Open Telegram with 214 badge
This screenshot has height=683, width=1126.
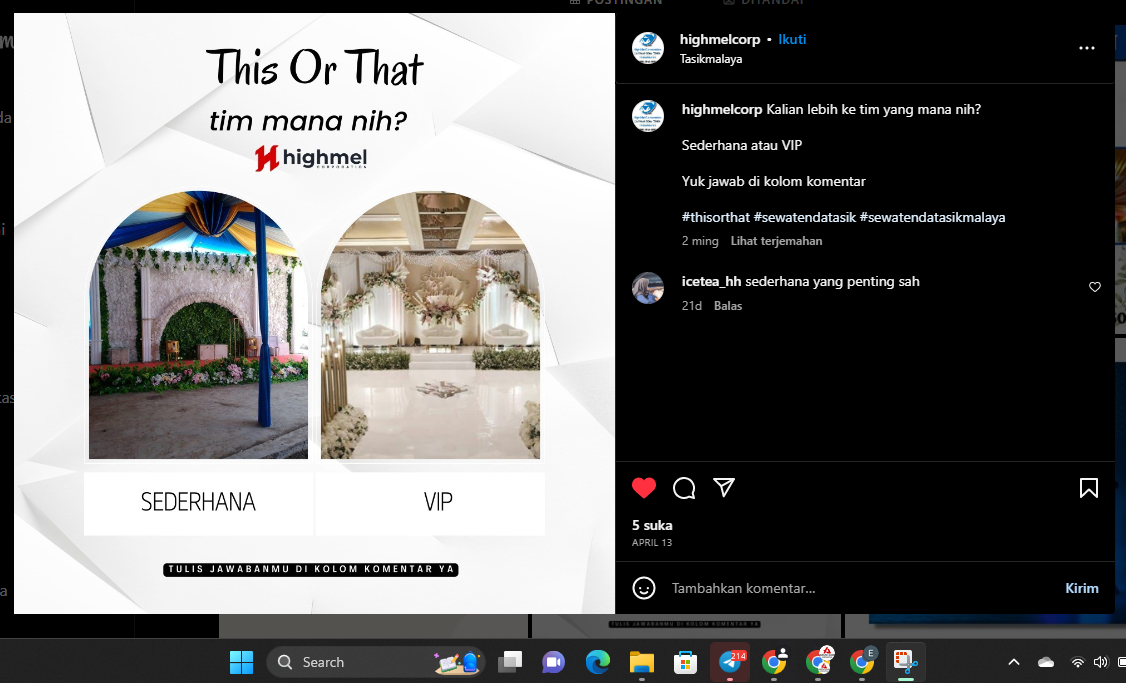click(x=730, y=661)
